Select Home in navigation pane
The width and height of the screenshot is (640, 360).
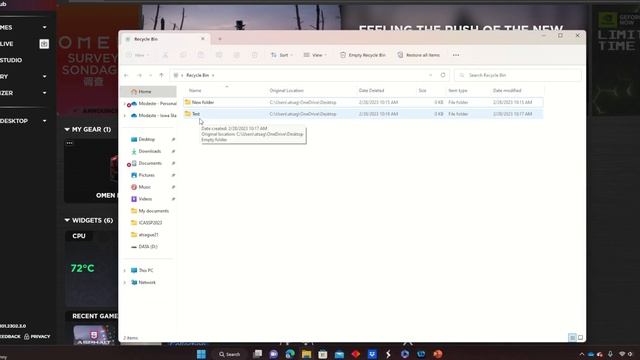(x=148, y=91)
